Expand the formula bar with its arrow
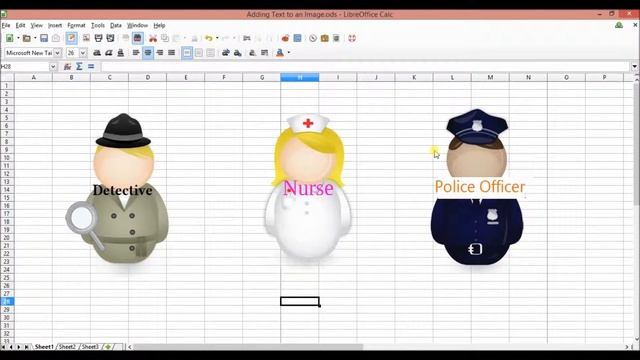640x360 pixels. coord(634,67)
